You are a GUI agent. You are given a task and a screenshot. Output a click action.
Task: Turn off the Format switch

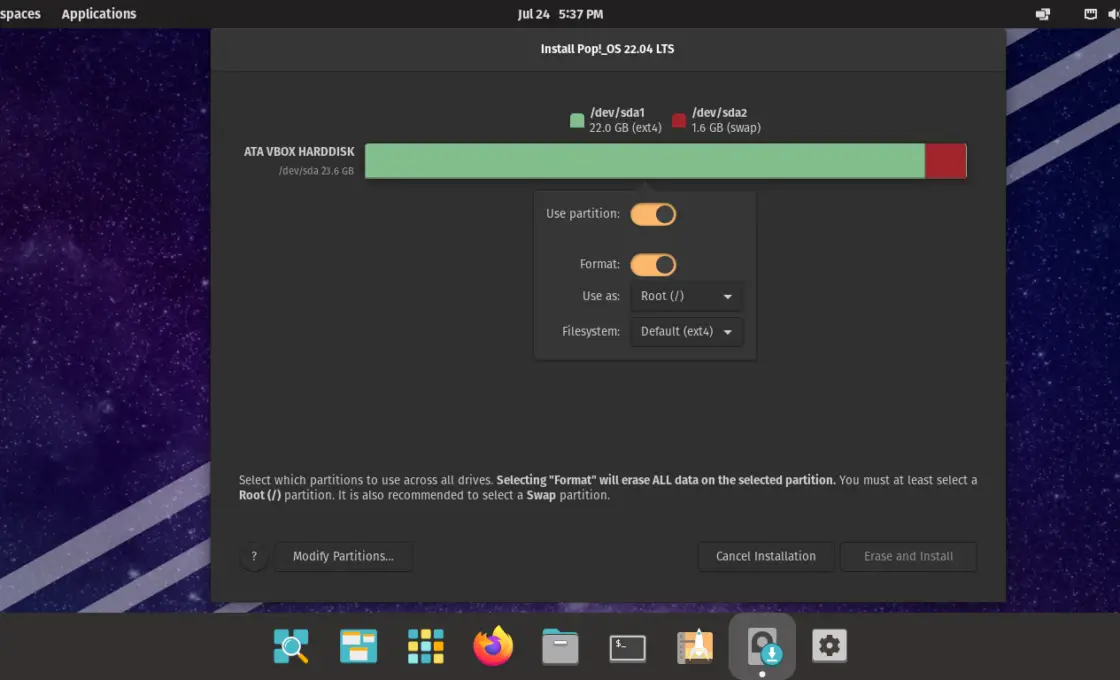coord(653,265)
